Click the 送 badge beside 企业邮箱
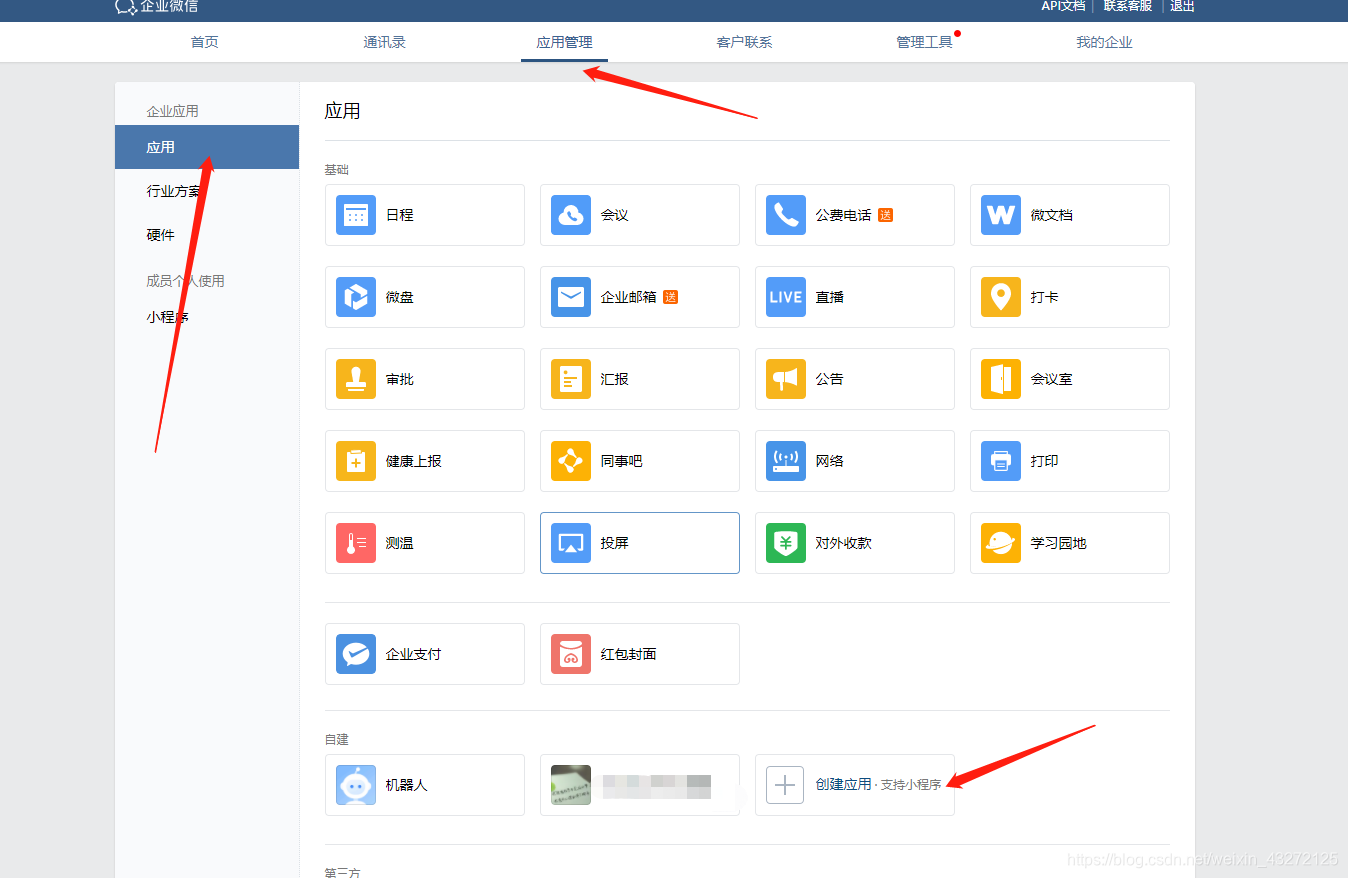 [670, 297]
